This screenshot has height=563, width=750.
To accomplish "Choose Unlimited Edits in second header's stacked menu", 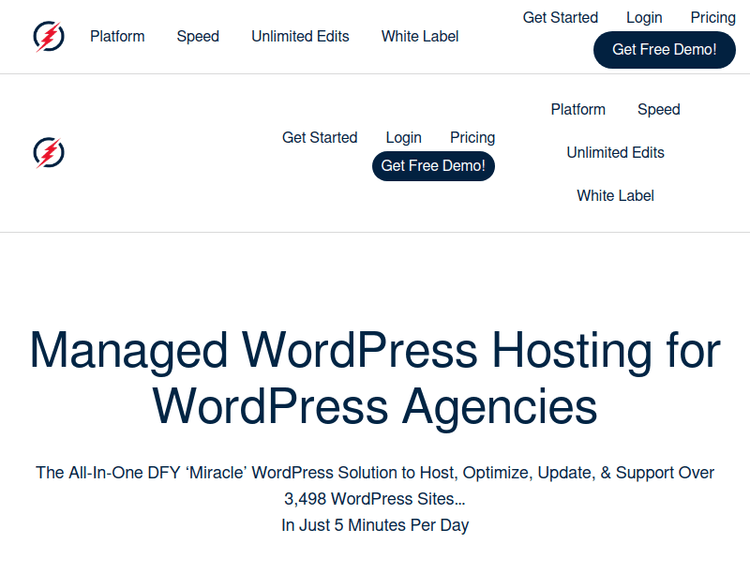I will (x=615, y=153).
